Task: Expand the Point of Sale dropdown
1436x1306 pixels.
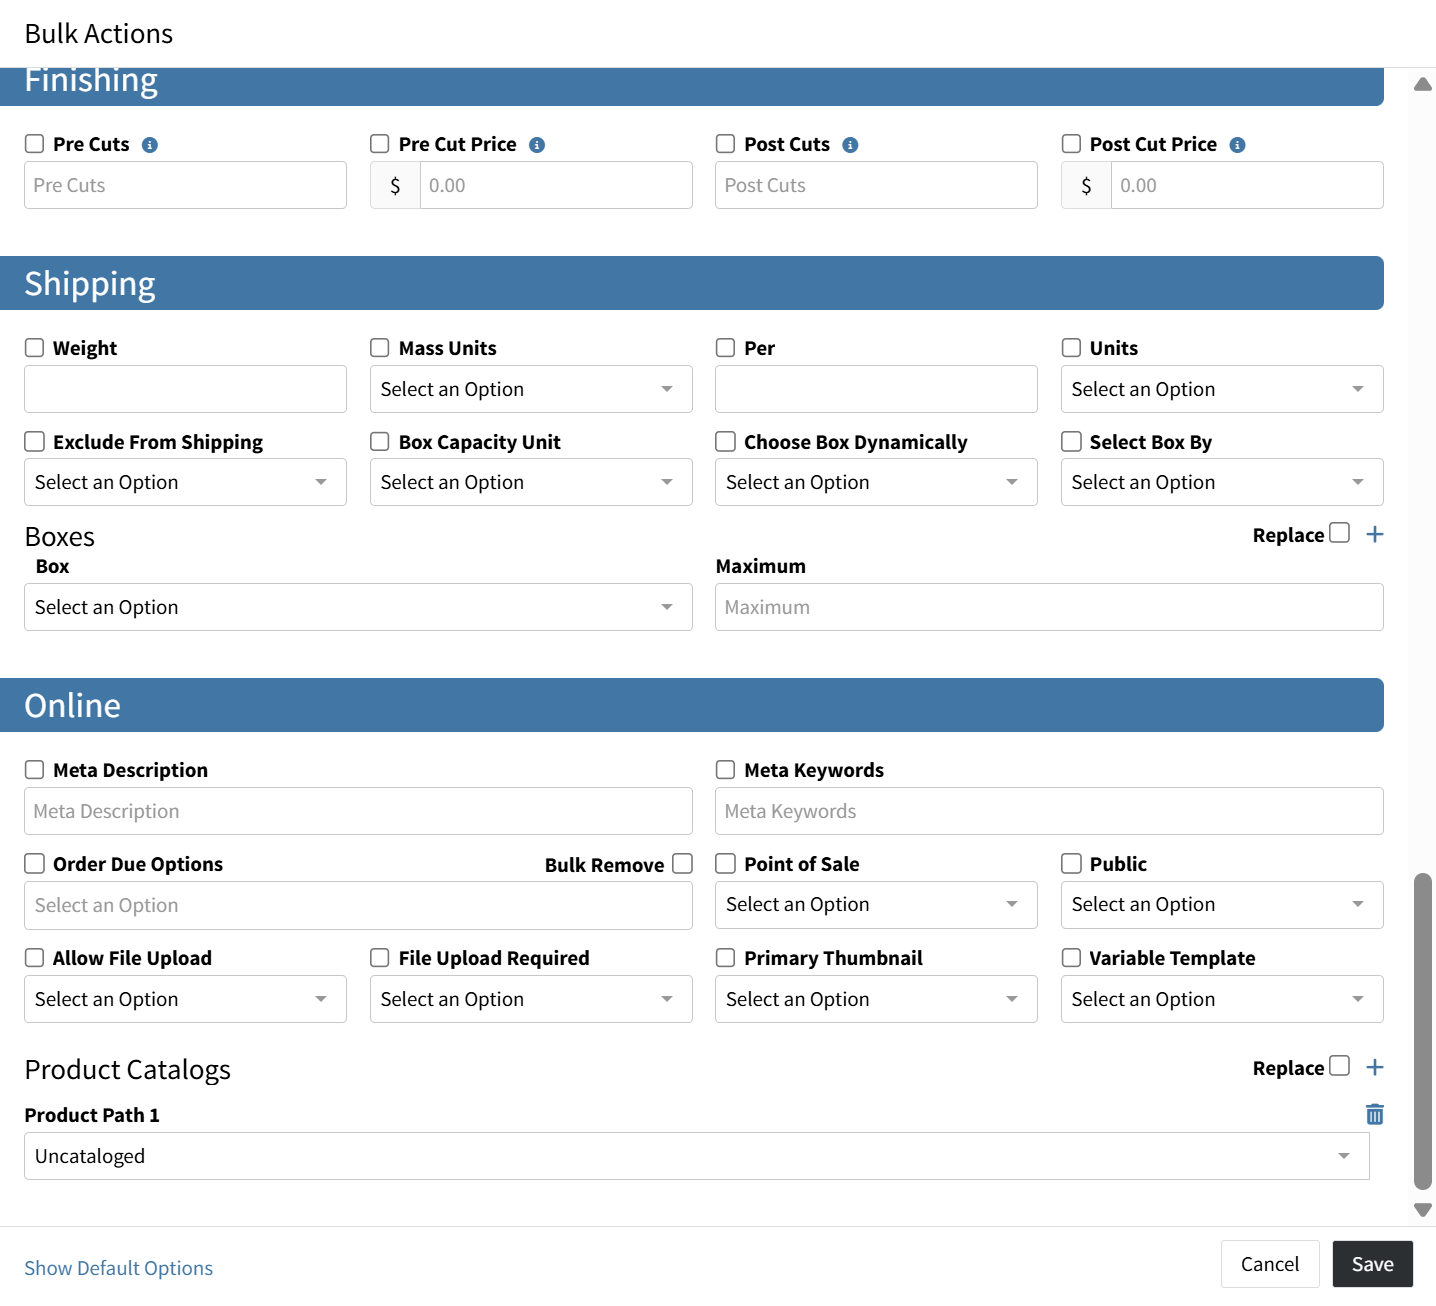Action: pyautogui.click(x=876, y=904)
